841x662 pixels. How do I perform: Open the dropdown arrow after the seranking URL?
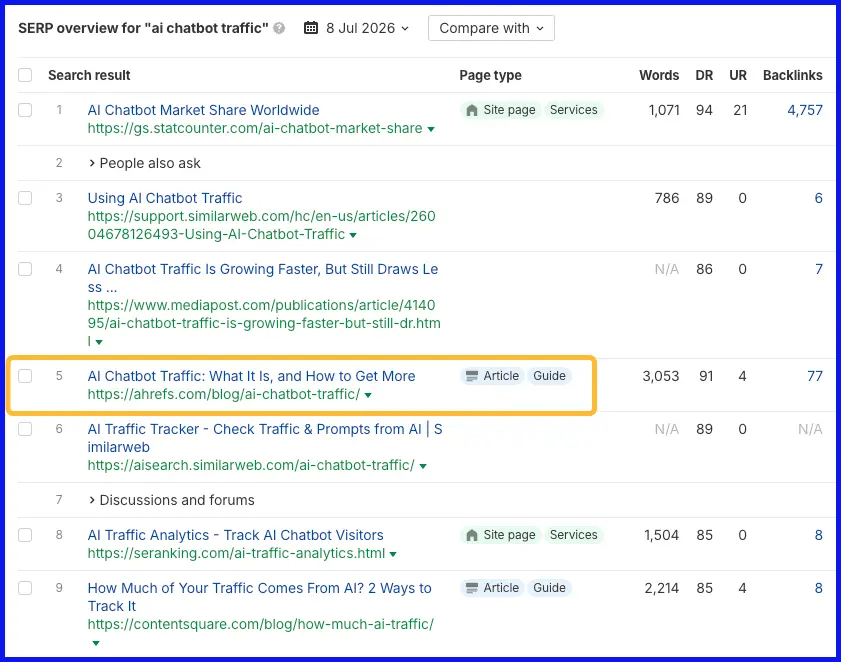393,554
